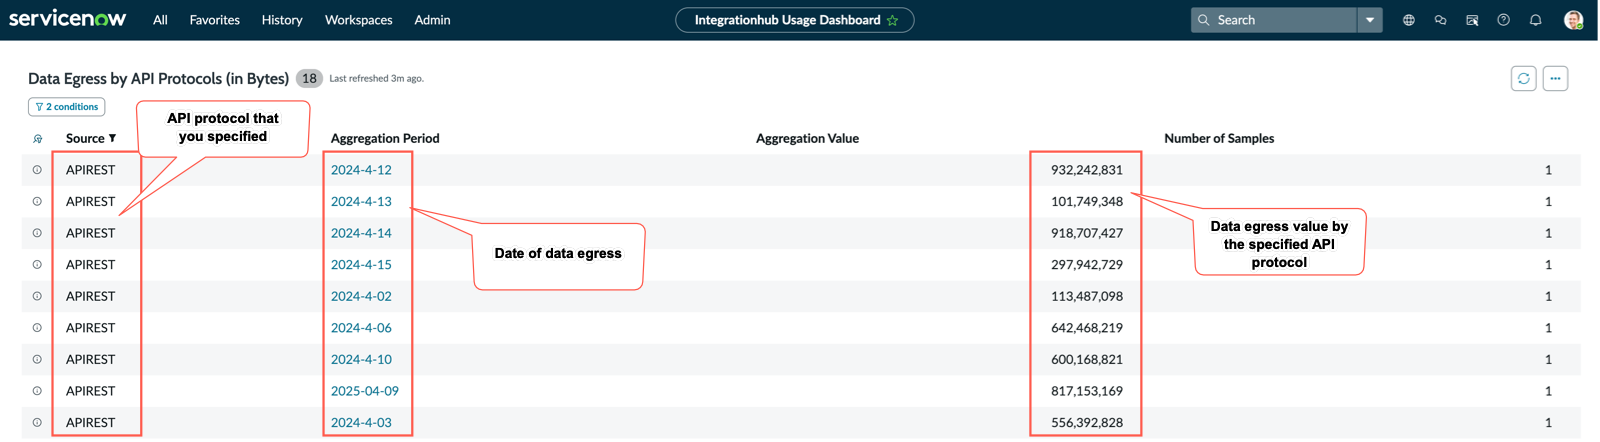1600x442 pixels.
Task: Open the help question mark icon
Action: click(1503, 20)
